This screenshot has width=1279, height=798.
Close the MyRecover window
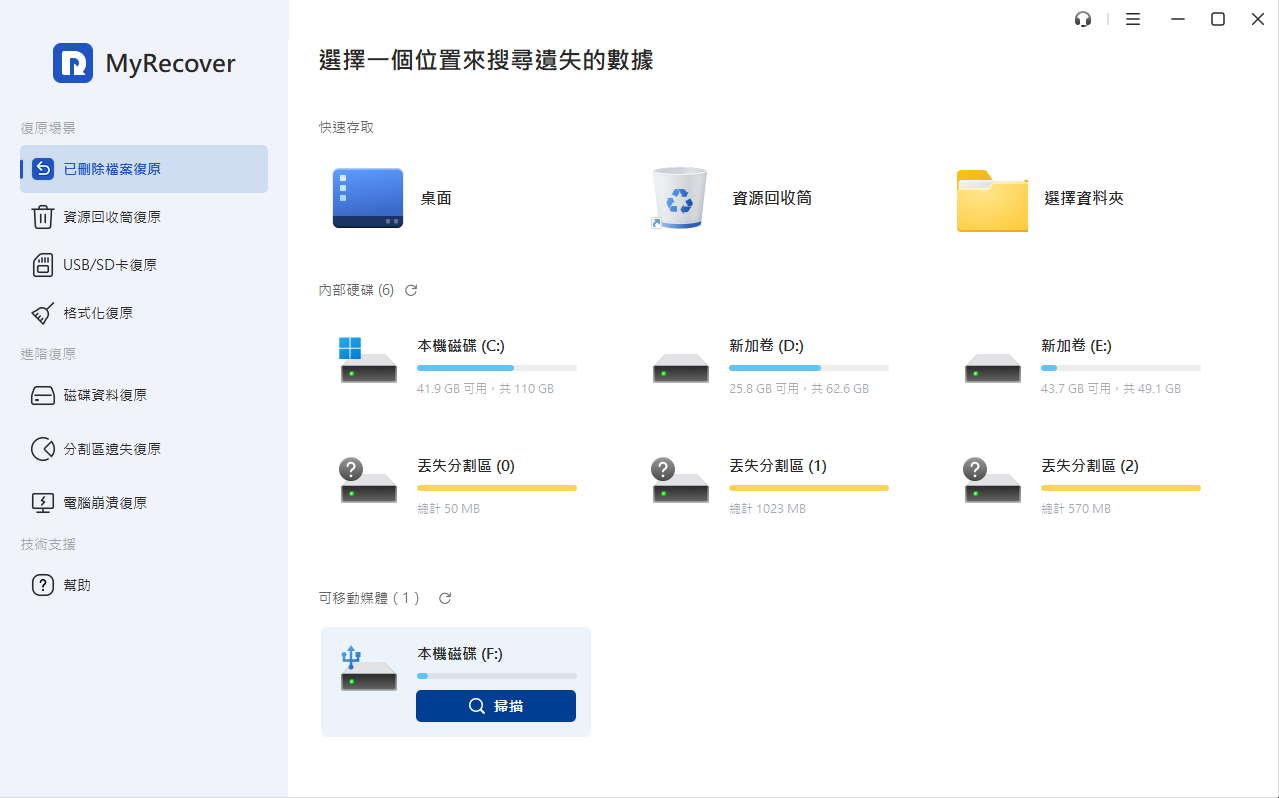(x=1258, y=19)
